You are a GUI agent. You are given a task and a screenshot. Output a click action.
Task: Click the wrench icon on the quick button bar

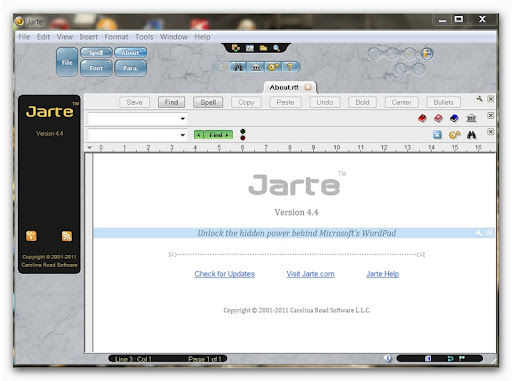pos(479,99)
